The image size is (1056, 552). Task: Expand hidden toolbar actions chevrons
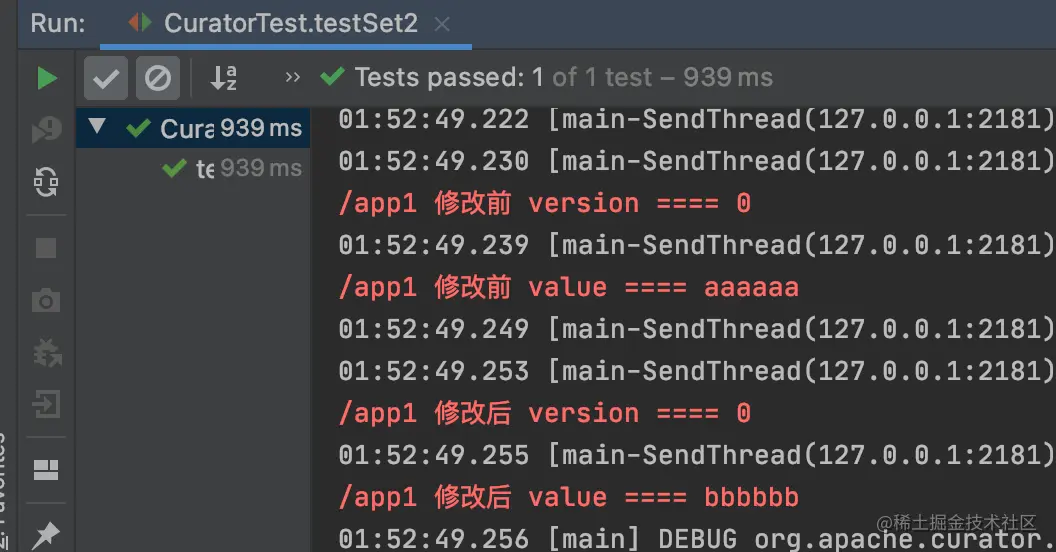(x=292, y=77)
